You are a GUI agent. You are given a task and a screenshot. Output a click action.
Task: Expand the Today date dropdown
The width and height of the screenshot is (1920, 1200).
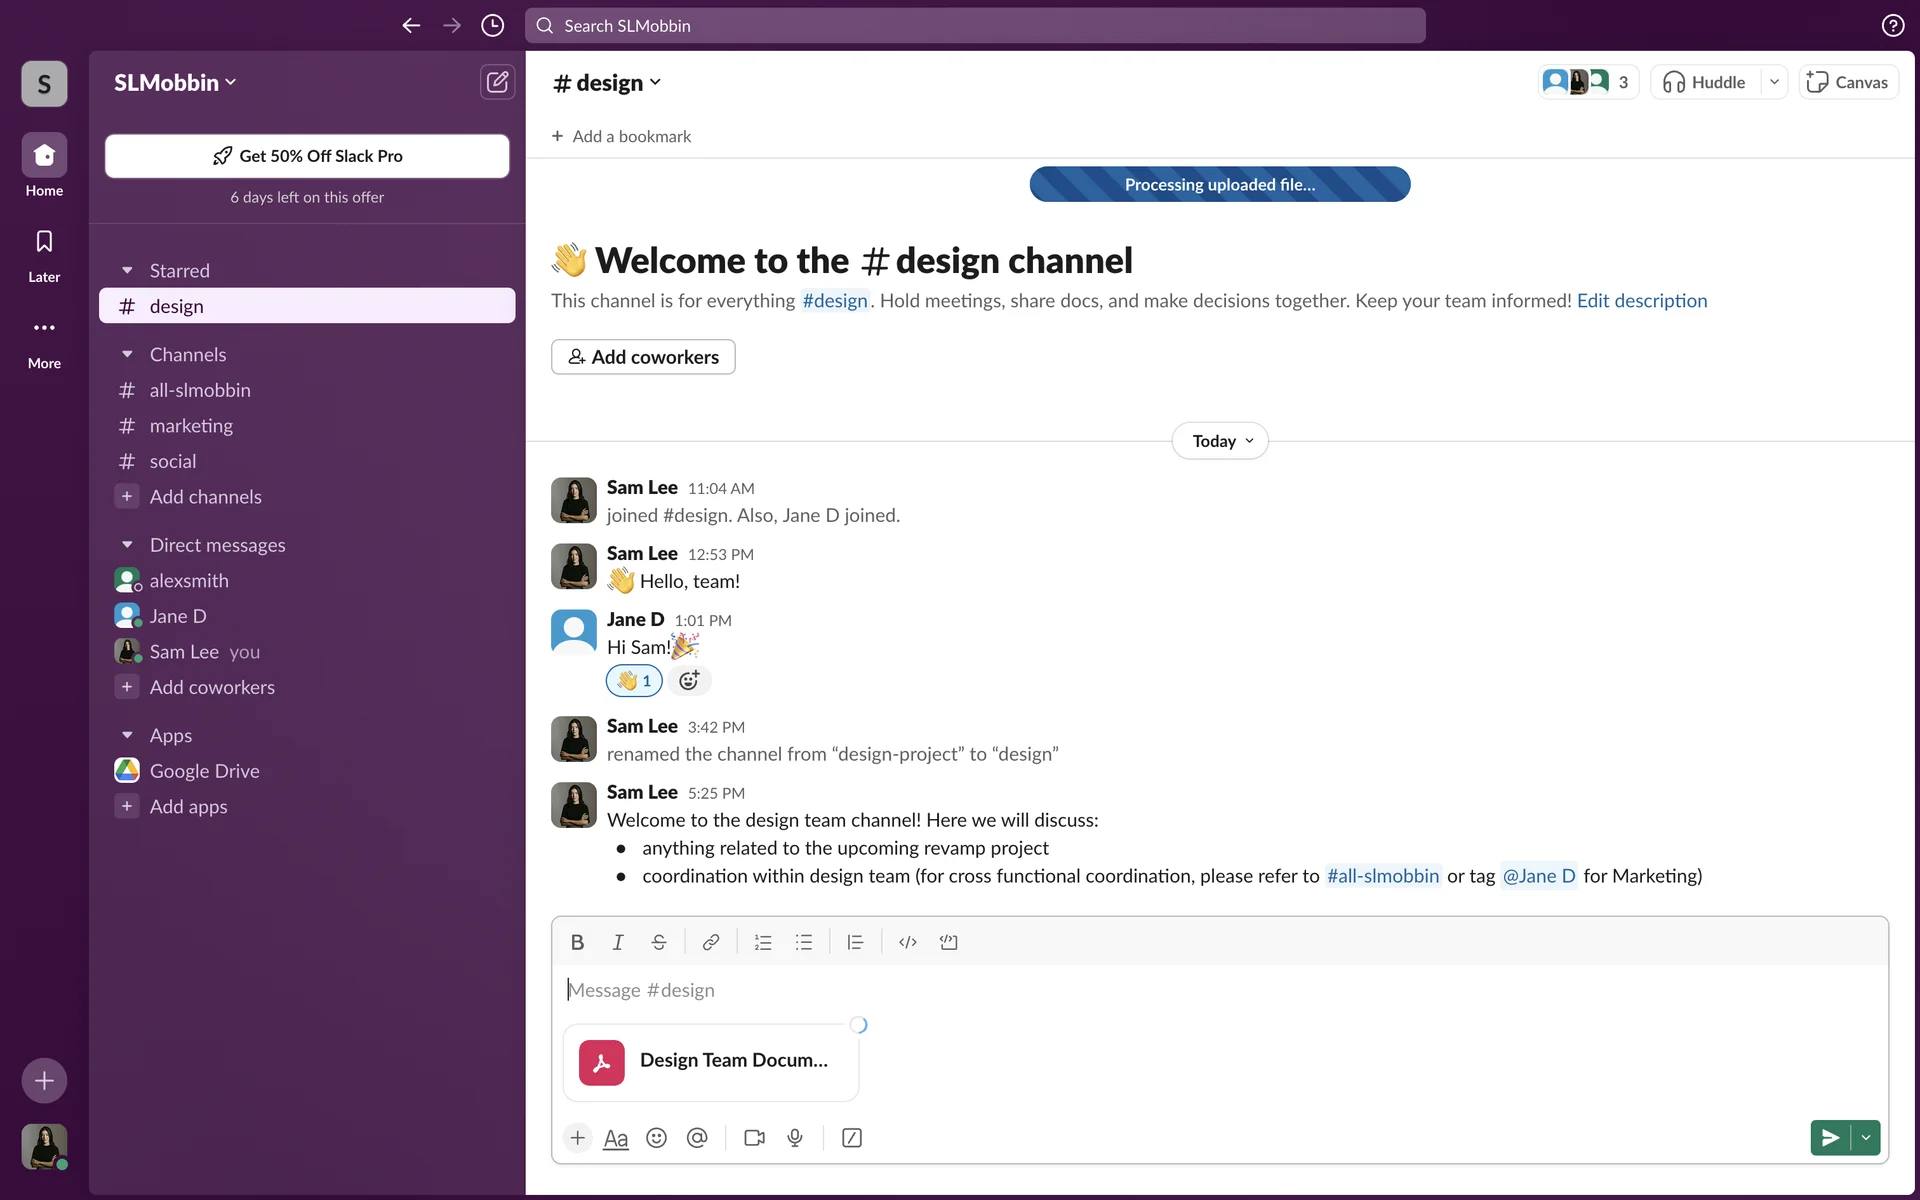point(1220,441)
